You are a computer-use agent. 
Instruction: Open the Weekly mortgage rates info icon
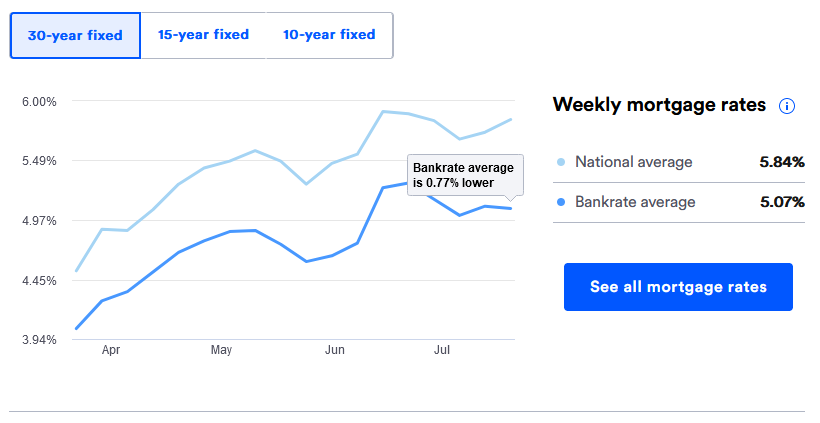click(787, 106)
